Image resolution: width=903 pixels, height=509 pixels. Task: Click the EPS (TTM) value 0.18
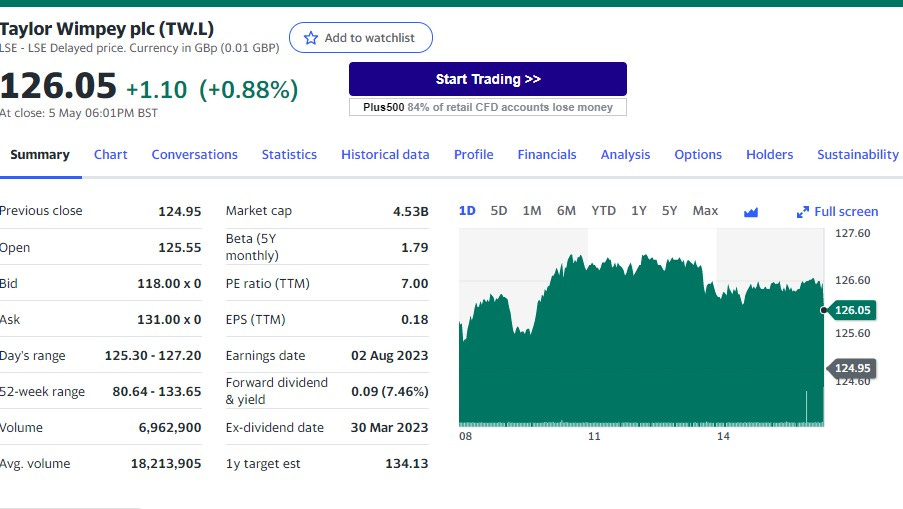click(x=415, y=320)
